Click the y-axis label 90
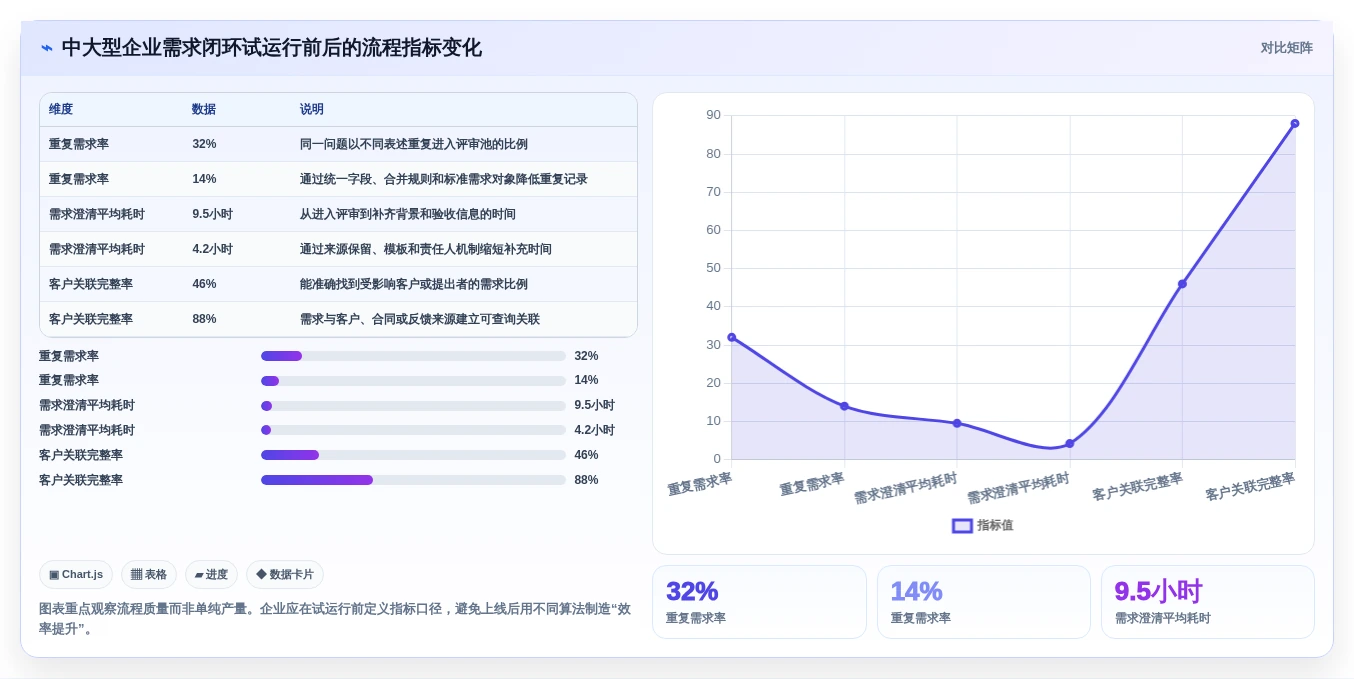The height and width of the screenshot is (679, 1354). coord(713,115)
